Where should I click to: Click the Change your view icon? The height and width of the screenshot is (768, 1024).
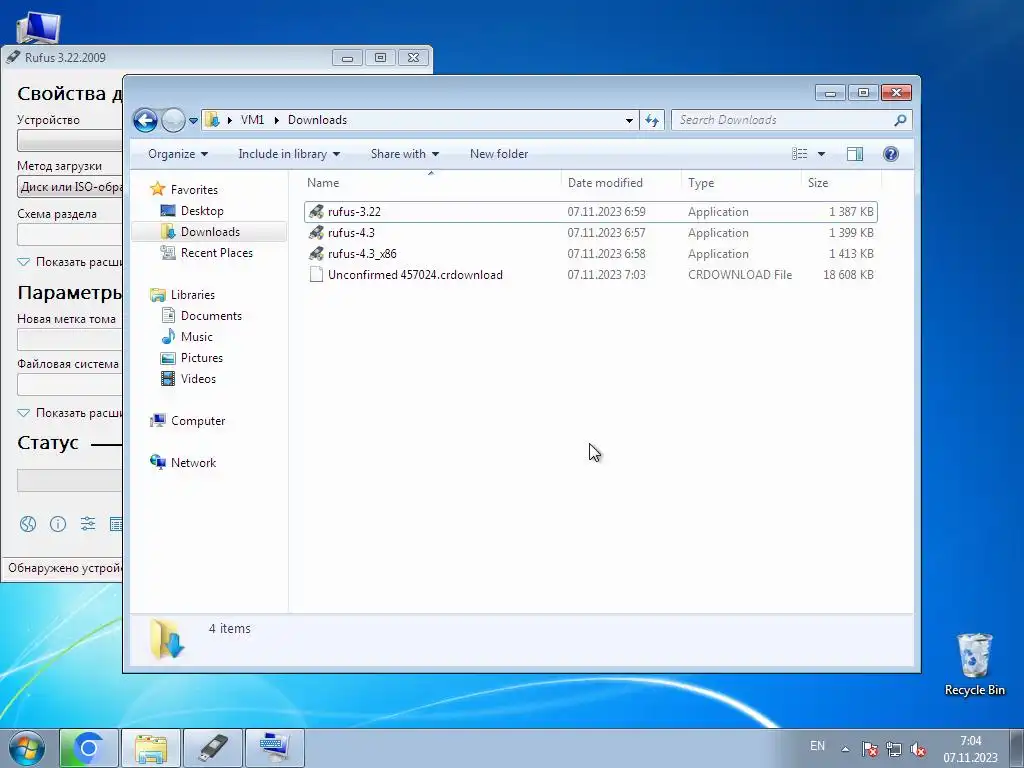tap(799, 153)
